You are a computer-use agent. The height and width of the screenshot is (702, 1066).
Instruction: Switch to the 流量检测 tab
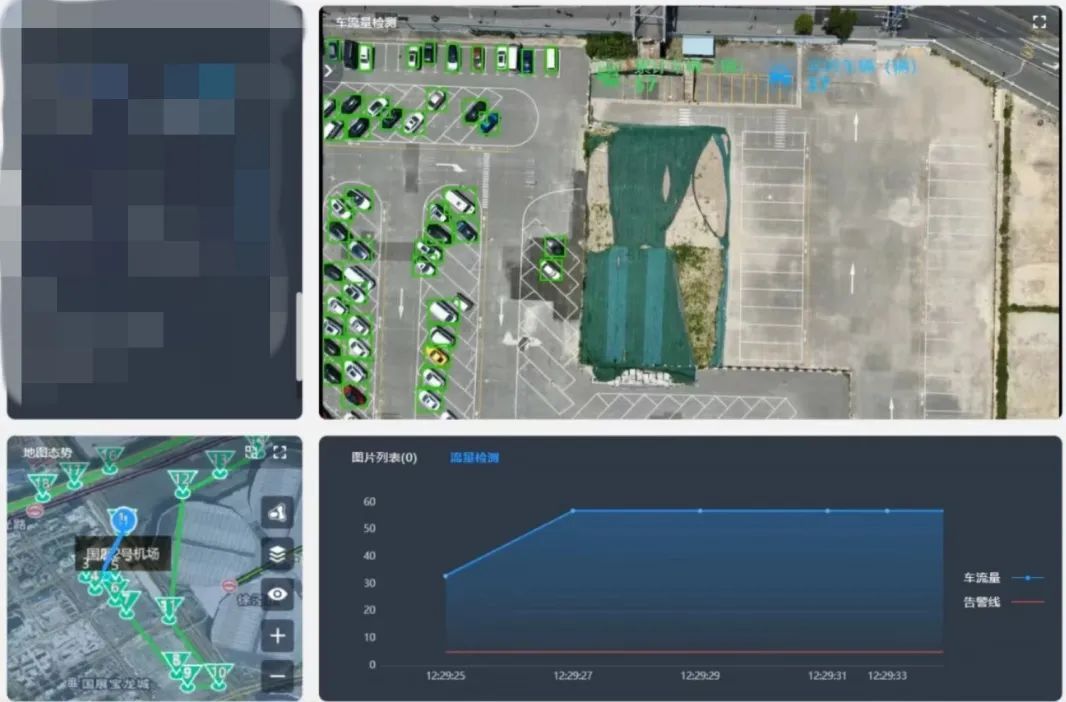point(474,458)
